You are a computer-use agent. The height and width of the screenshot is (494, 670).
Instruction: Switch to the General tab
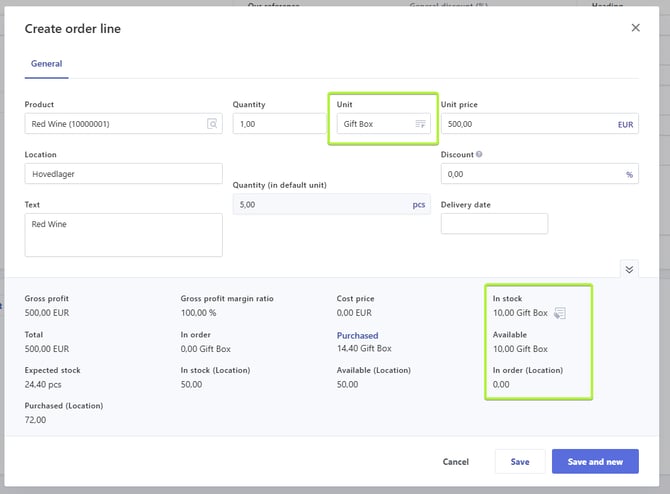pos(46,64)
